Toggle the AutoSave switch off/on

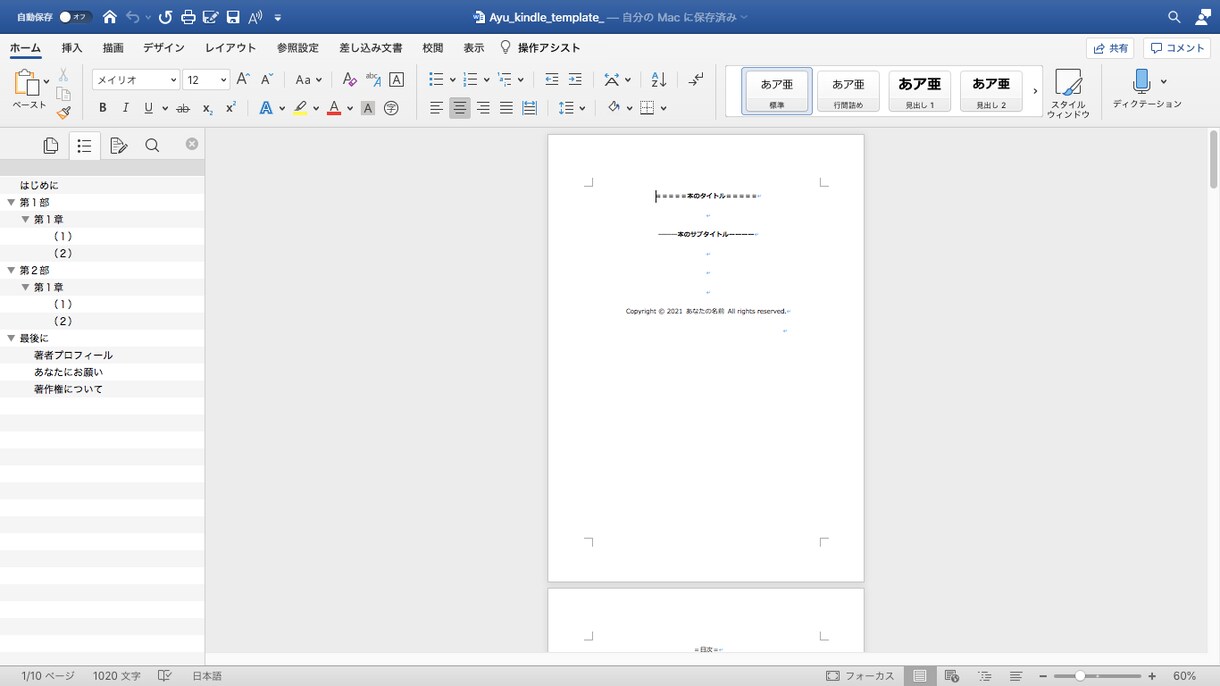[75, 17]
